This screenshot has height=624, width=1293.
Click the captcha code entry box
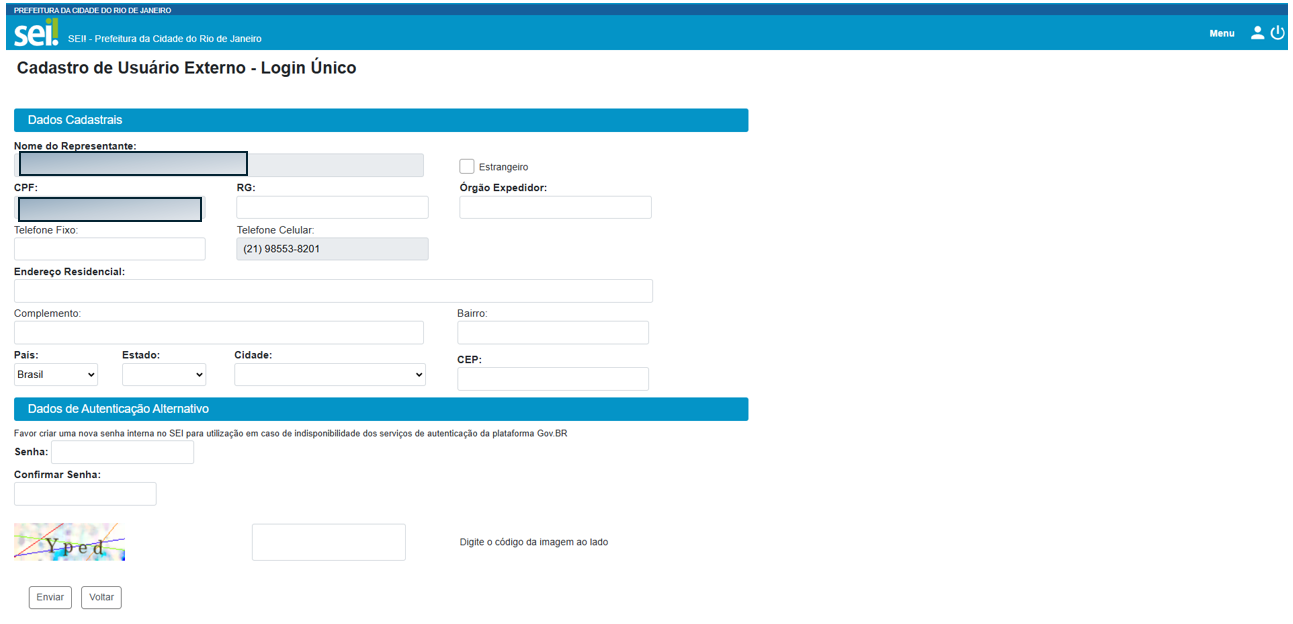(328, 542)
